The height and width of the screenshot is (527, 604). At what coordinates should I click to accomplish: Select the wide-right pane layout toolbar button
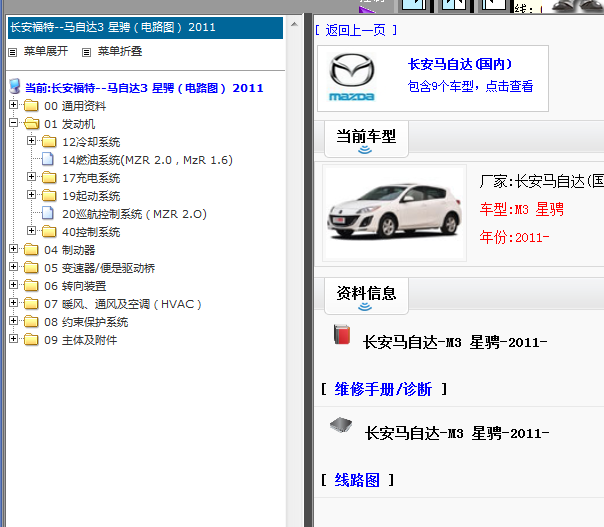[x=494, y=4]
